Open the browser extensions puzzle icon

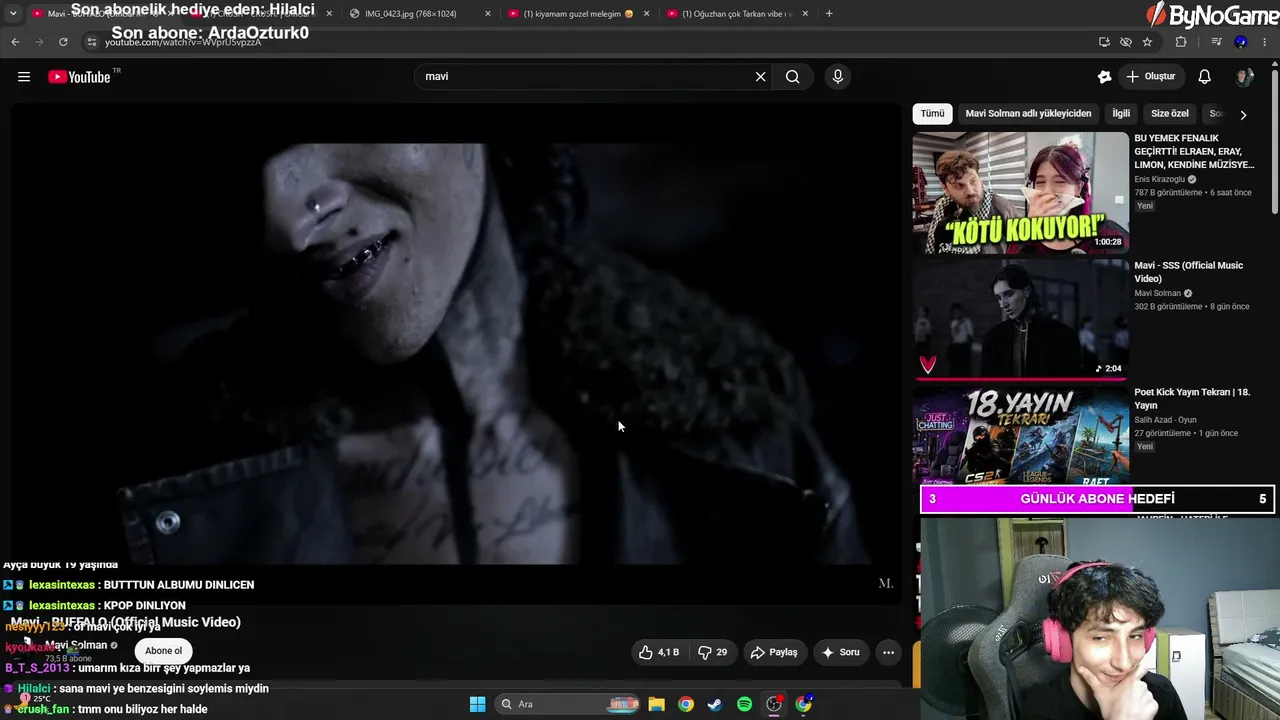1181,42
